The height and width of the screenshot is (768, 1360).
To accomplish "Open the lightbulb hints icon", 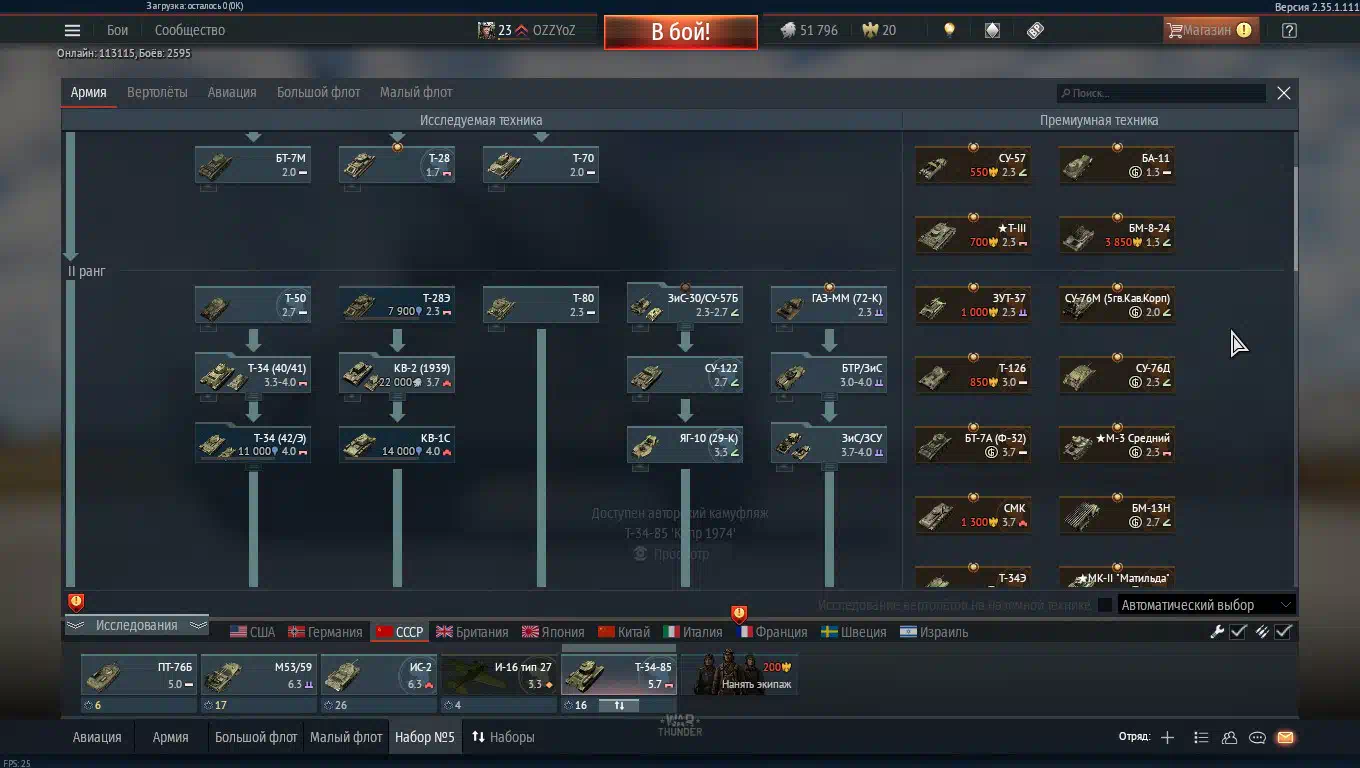I will click(949, 30).
